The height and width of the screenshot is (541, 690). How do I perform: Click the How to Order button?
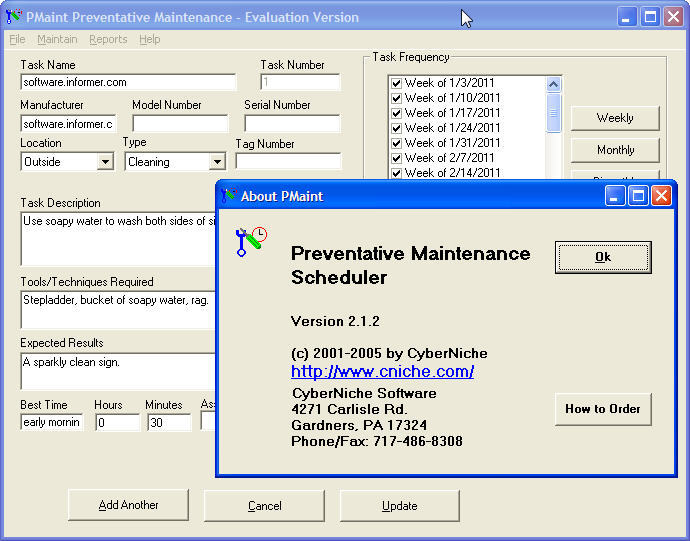603,409
